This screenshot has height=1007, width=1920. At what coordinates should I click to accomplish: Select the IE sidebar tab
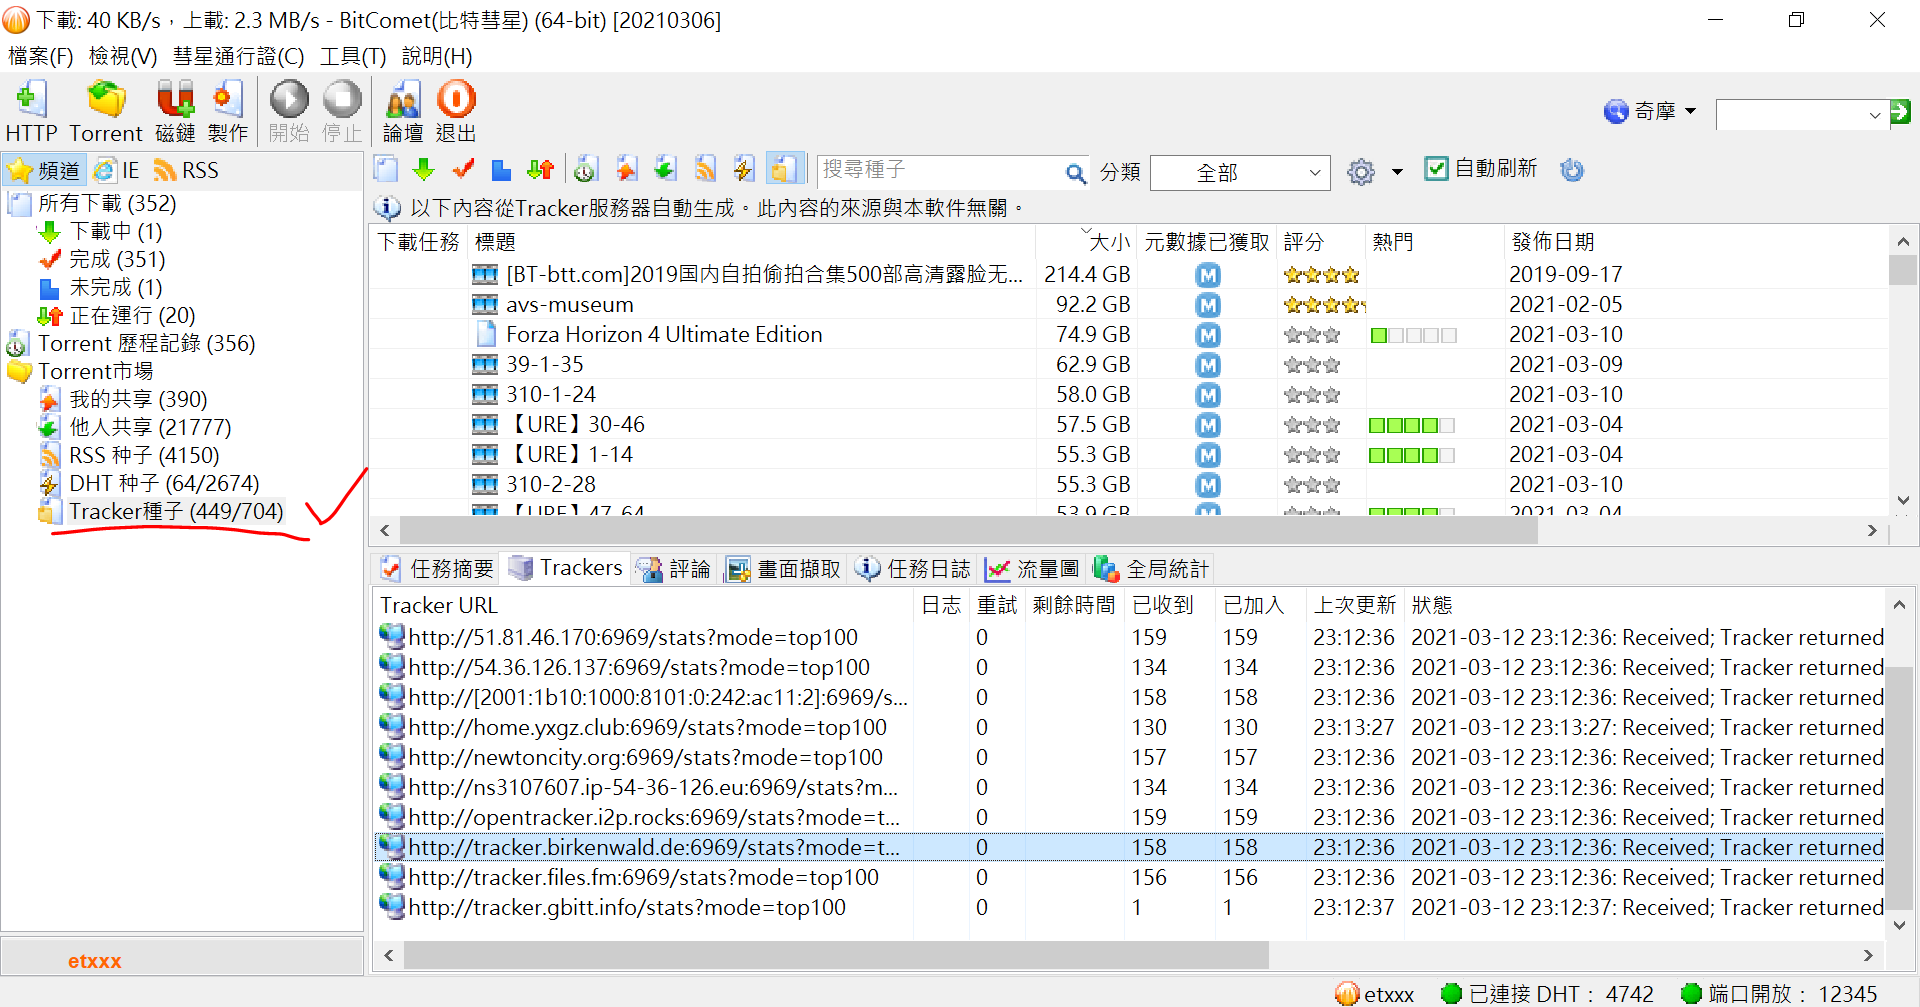click(117, 170)
